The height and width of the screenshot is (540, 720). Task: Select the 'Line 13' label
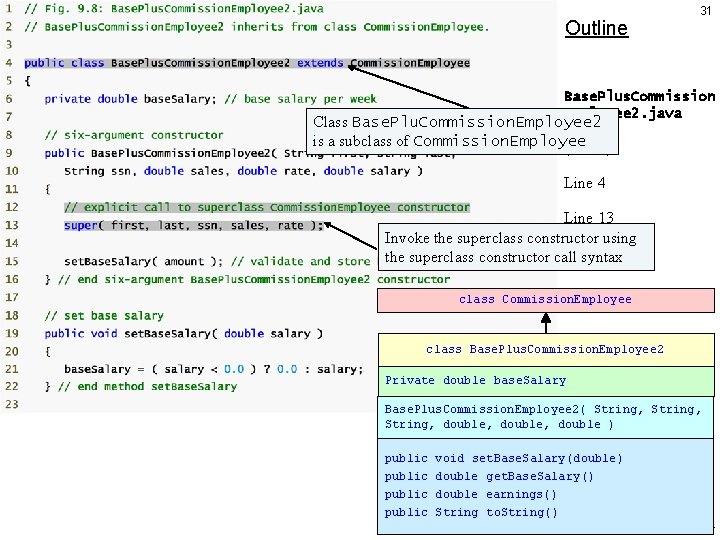pos(588,217)
